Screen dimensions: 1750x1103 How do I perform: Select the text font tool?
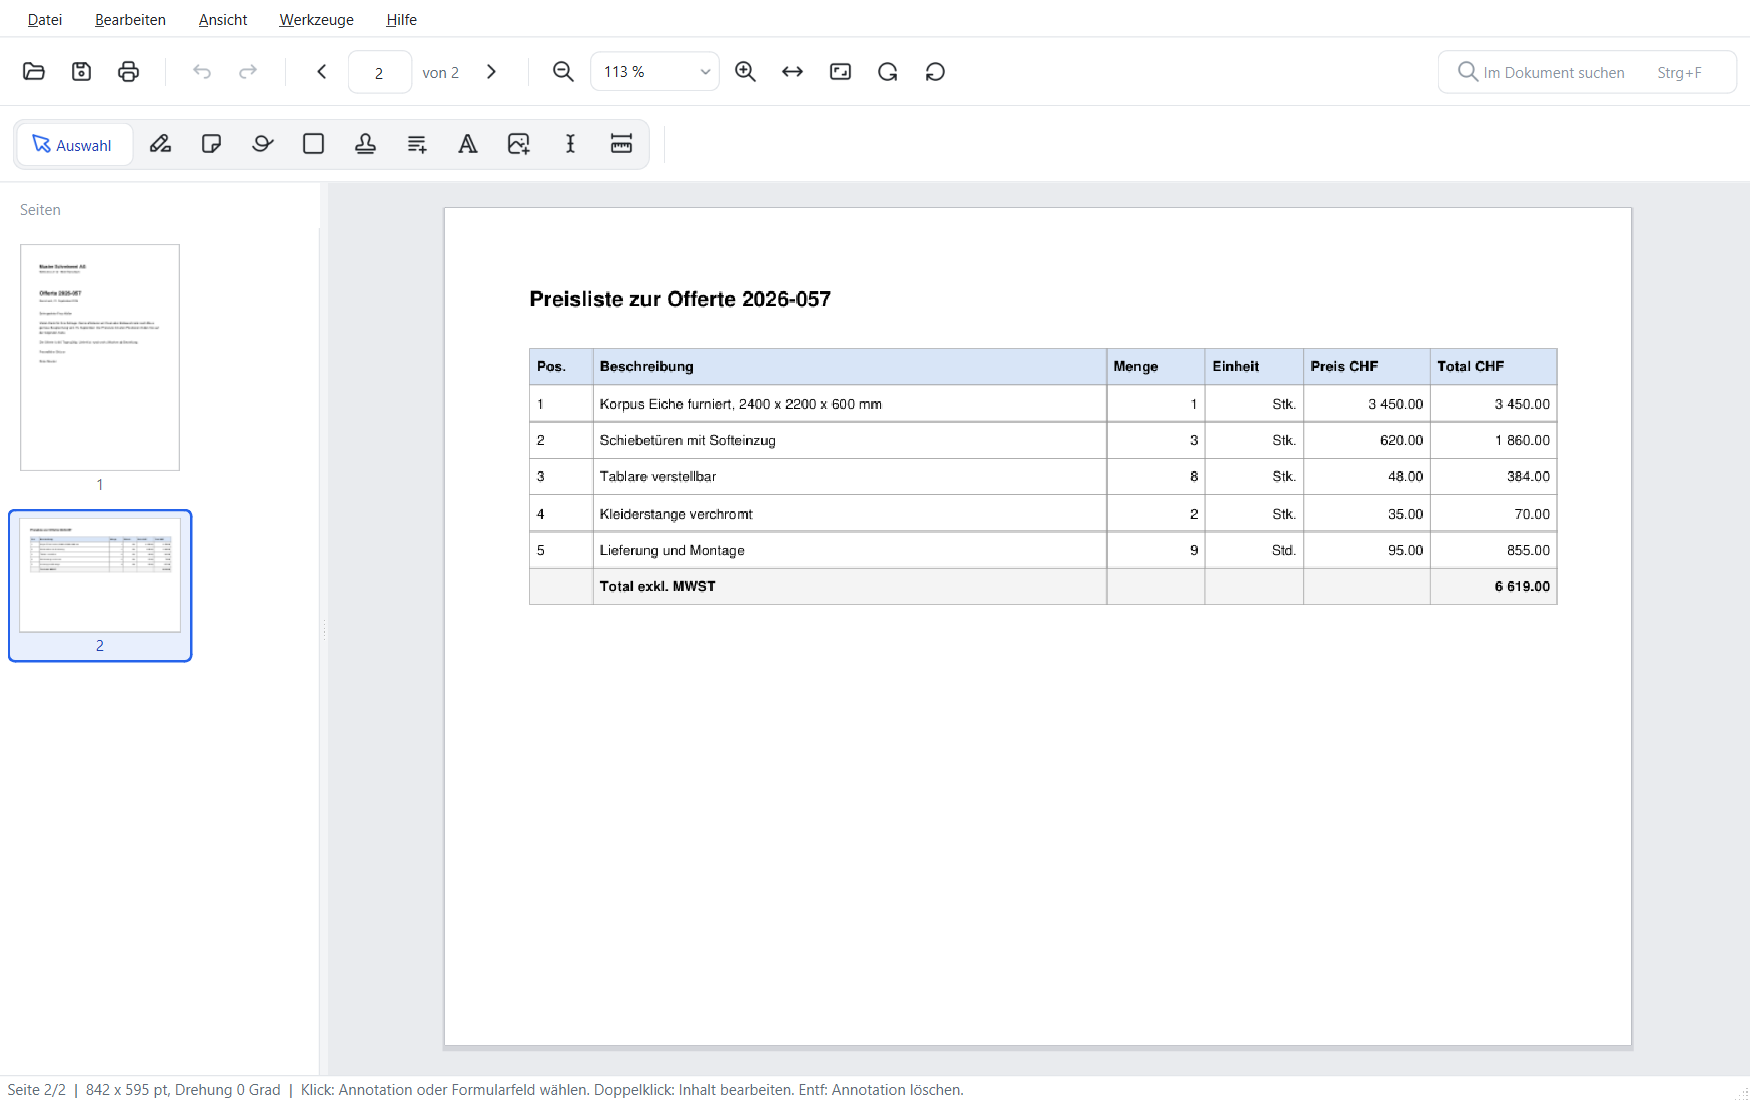click(x=468, y=145)
